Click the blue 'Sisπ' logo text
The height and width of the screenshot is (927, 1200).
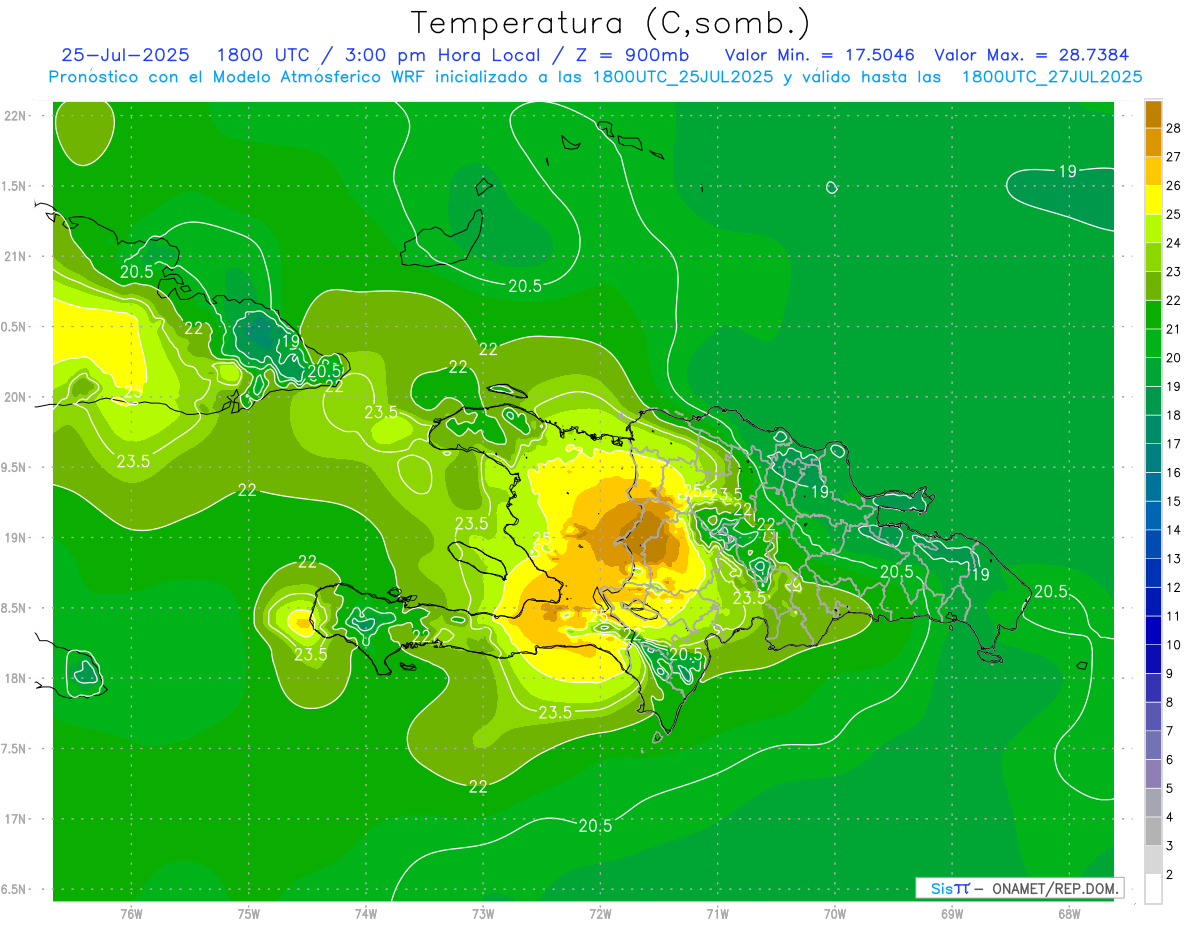pyautogui.click(x=950, y=888)
